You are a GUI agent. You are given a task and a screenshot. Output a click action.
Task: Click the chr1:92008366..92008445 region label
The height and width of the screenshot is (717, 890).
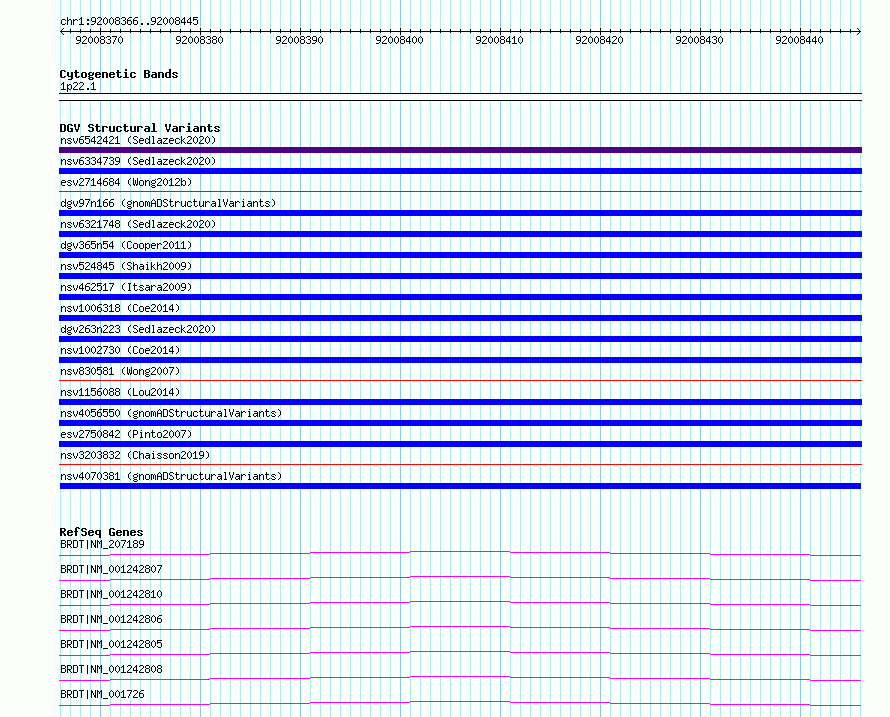tap(129, 21)
